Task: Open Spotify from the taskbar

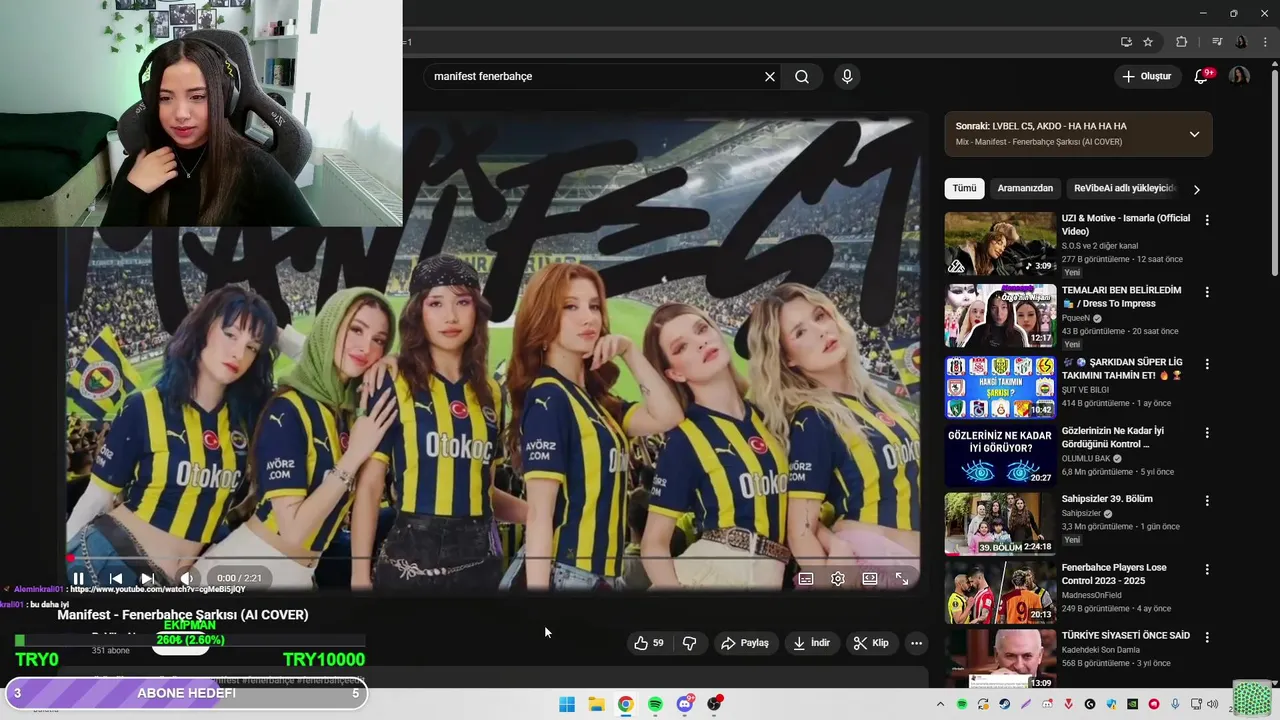Action: [655, 704]
